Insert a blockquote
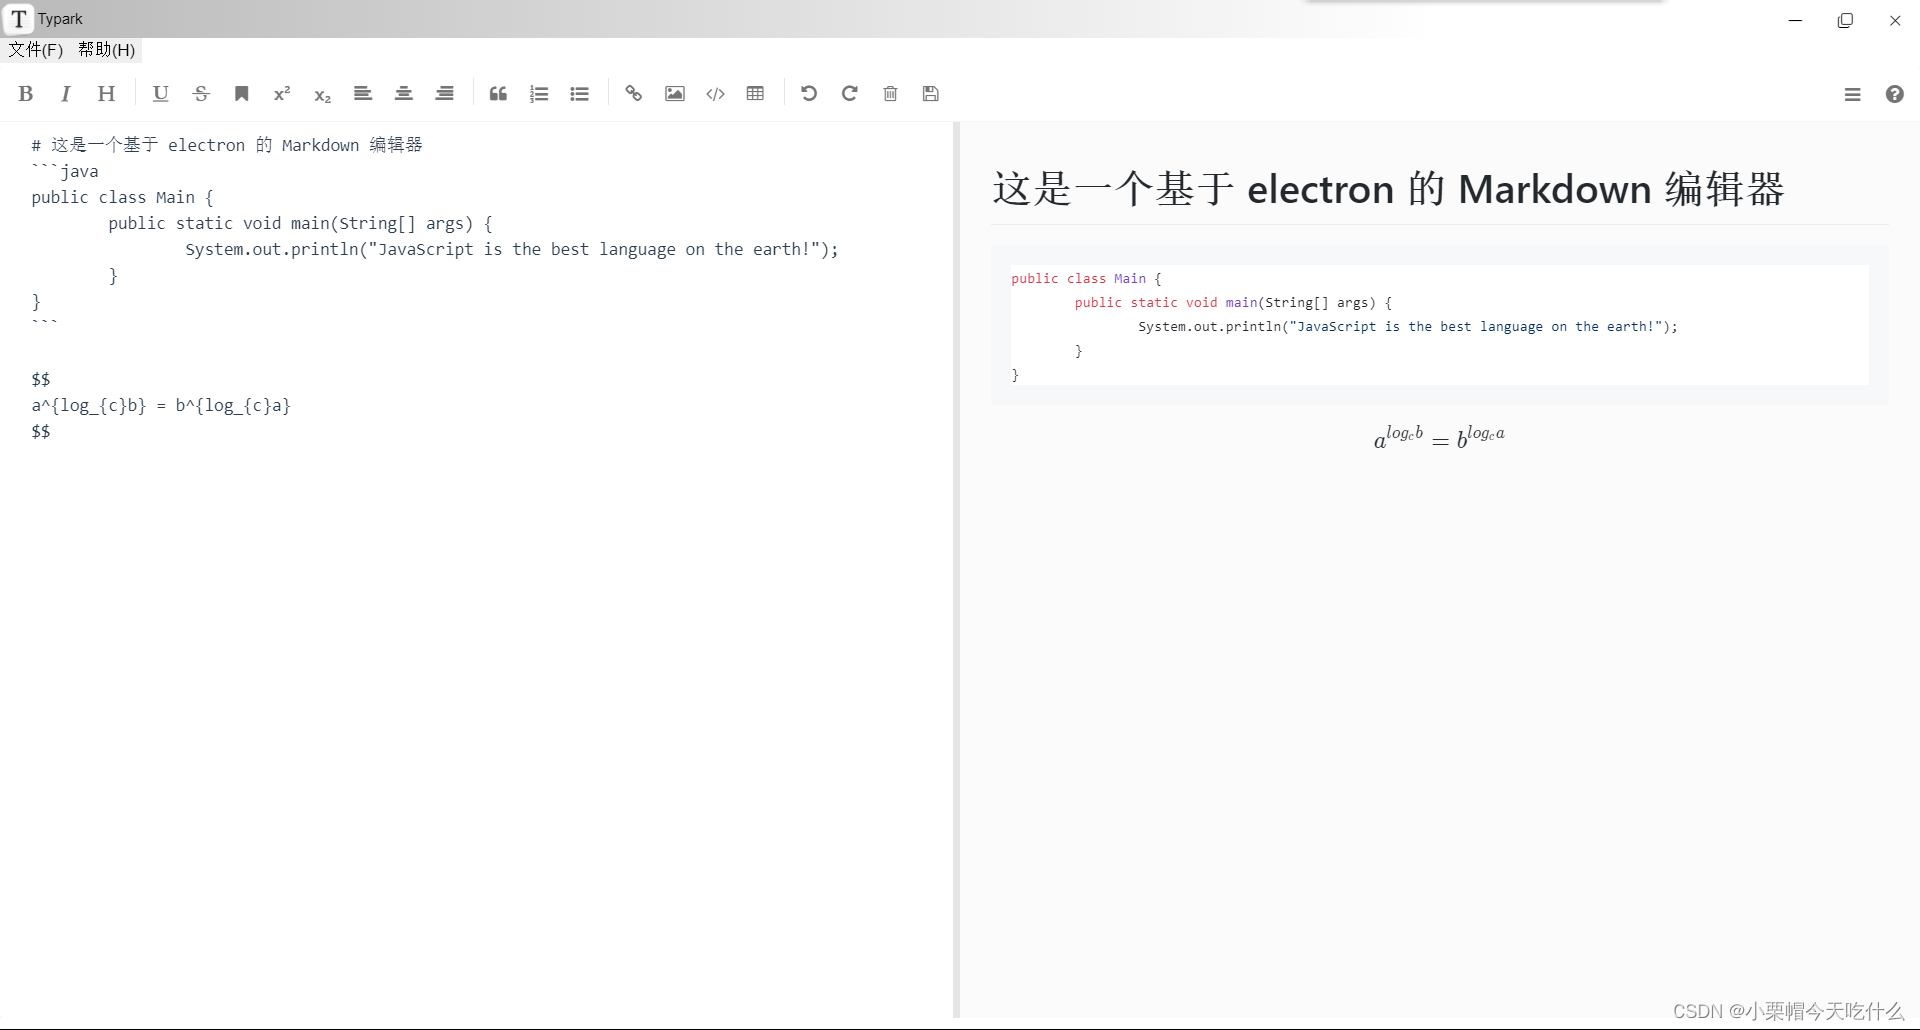This screenshot has width=1920, height=1030. [498, 94]
